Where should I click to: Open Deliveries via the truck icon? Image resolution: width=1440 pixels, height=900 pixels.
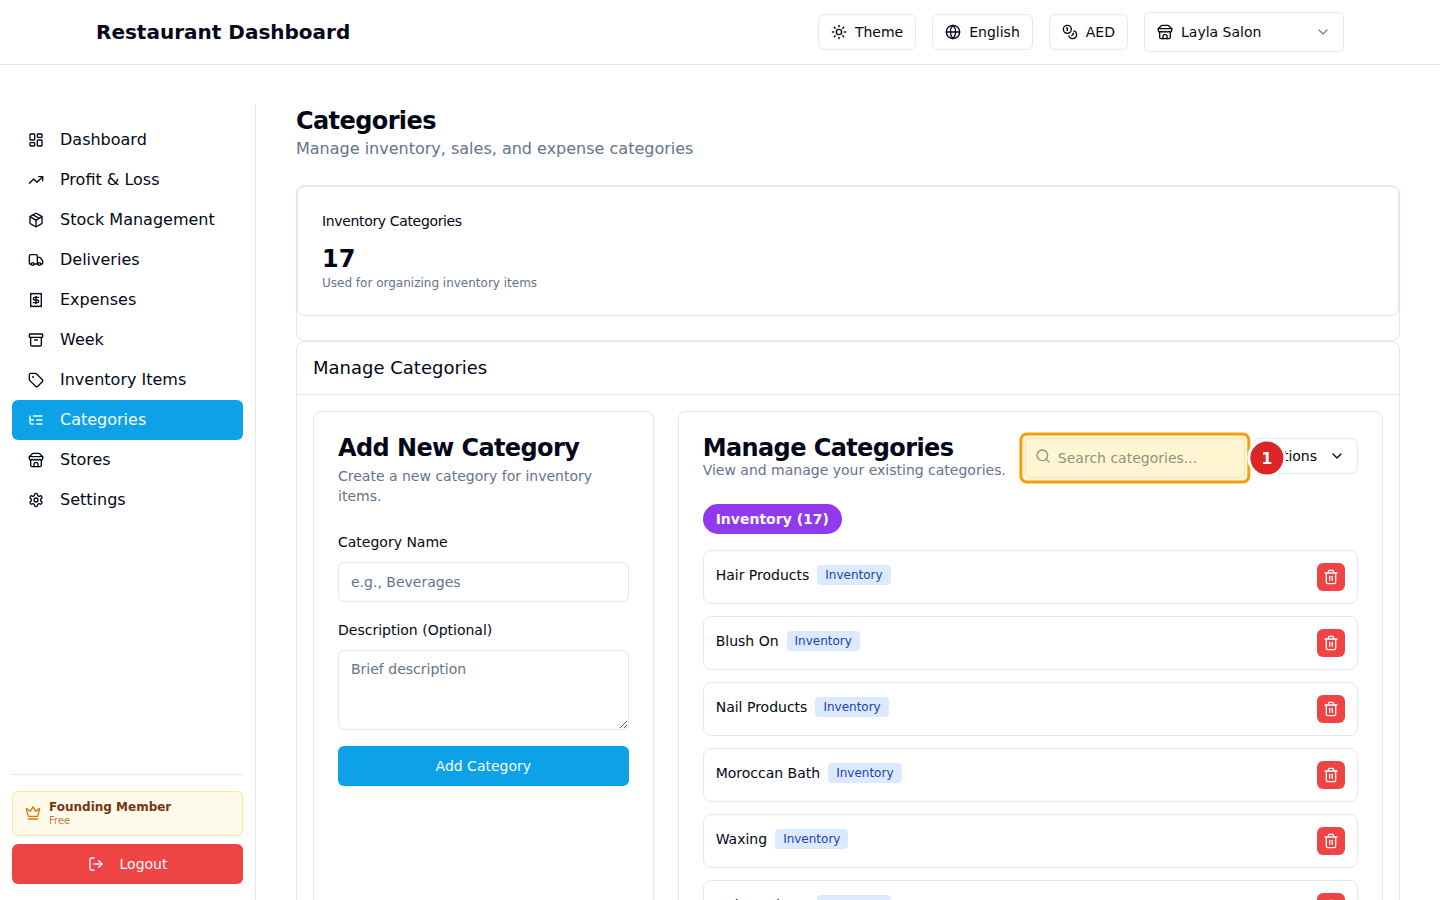[x=36, y=259]
